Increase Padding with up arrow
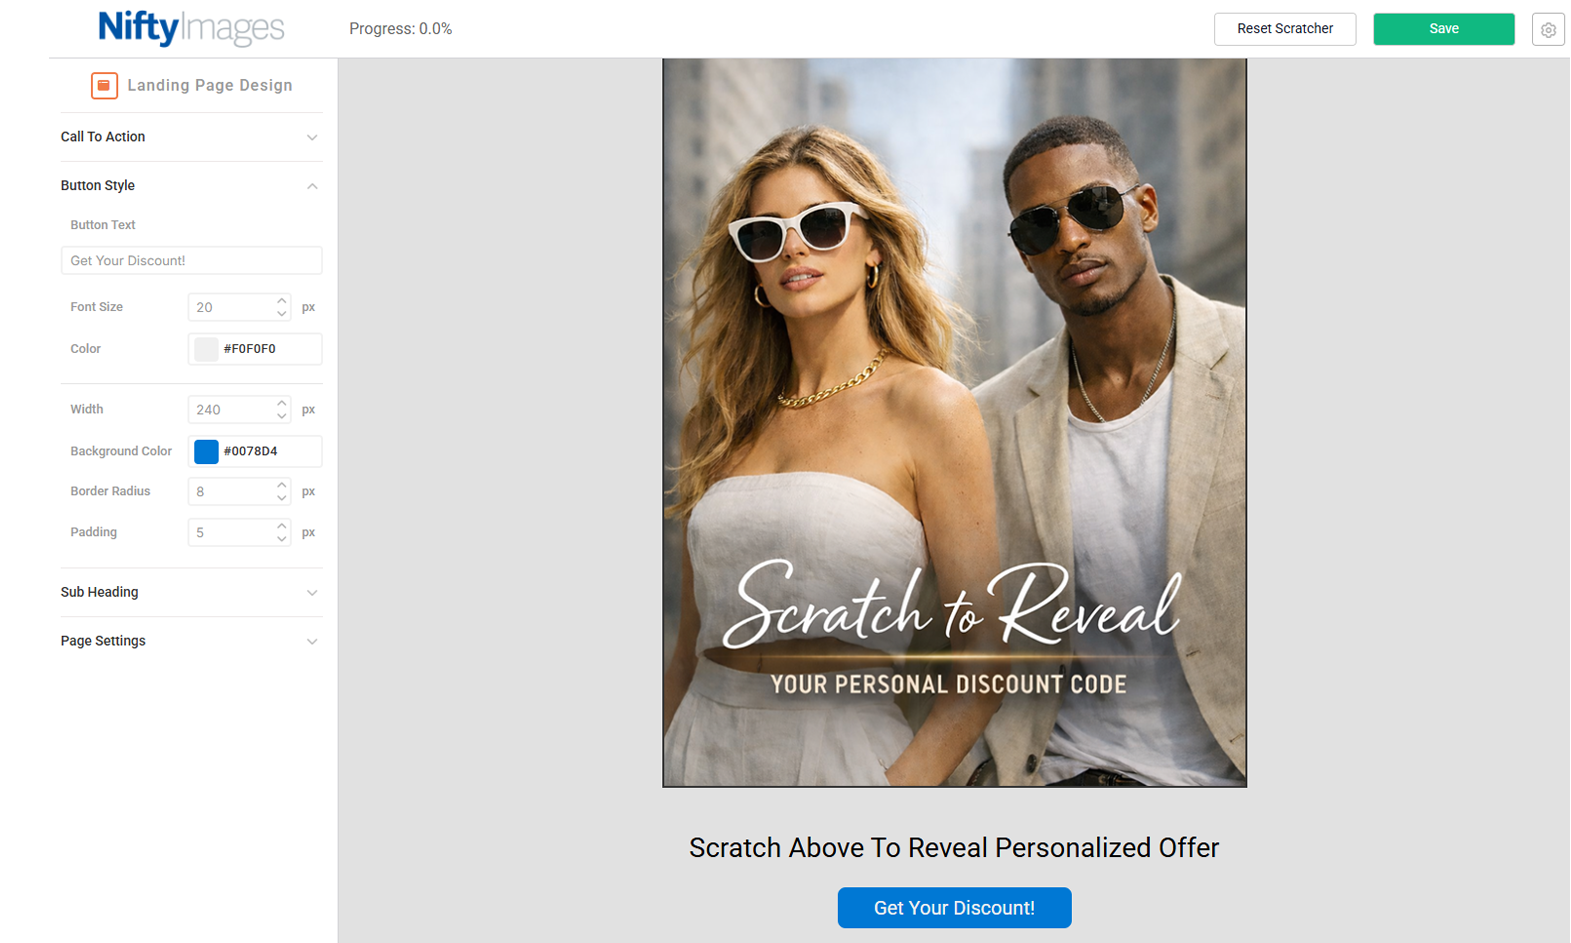Screen dimensions: 1571x943 [x=282, y=525]
